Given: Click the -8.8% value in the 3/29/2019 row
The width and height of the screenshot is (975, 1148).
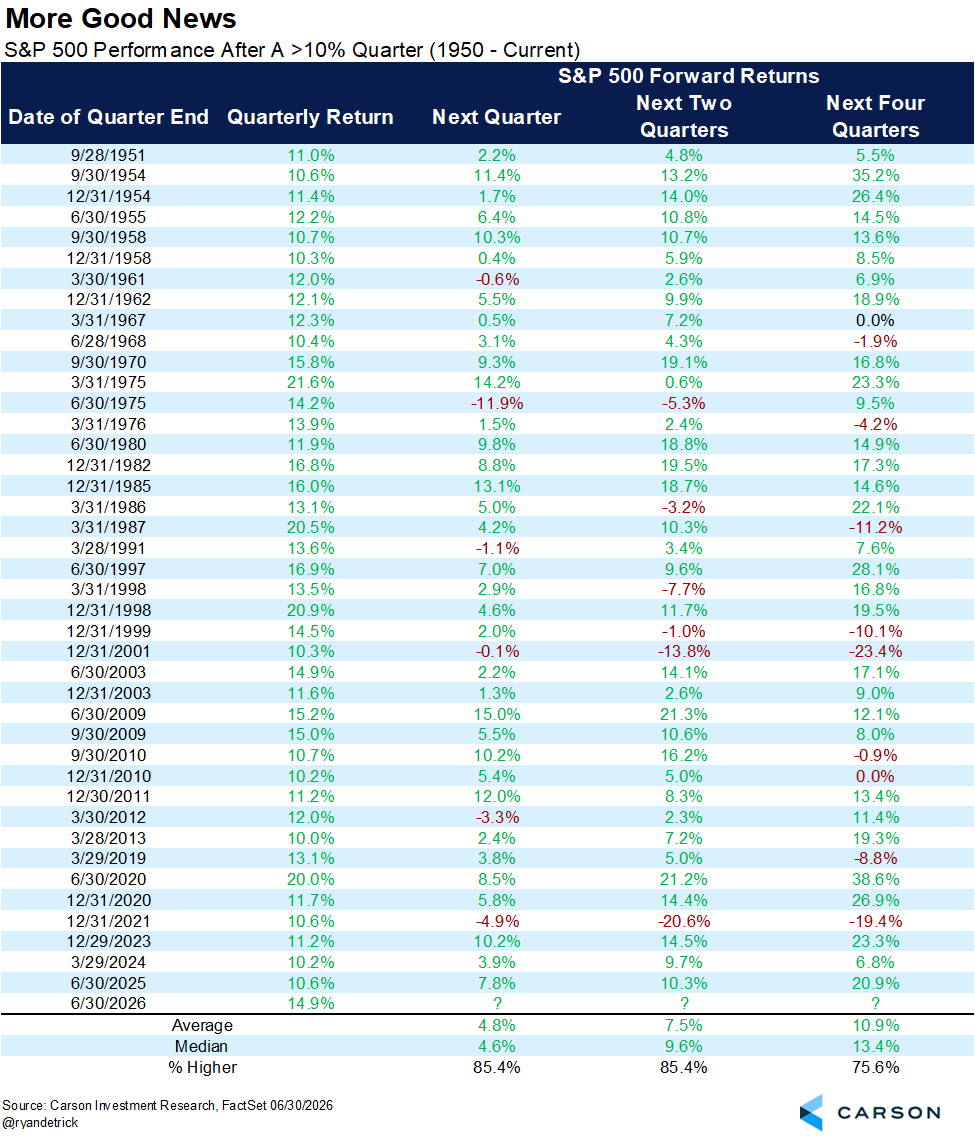Looking at the screenshot, I should [875, 858].
